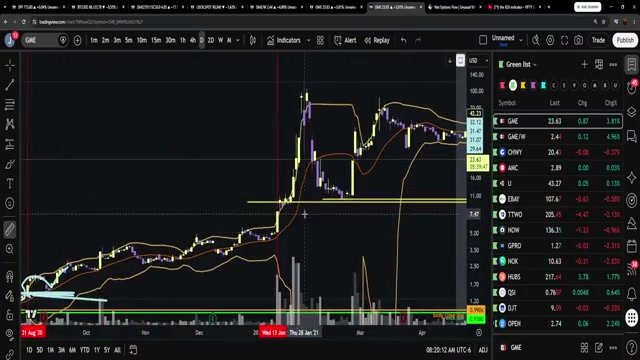Open watchlist advanced view icon
Viewport: 640px width, 360px height.
point(599,64)
